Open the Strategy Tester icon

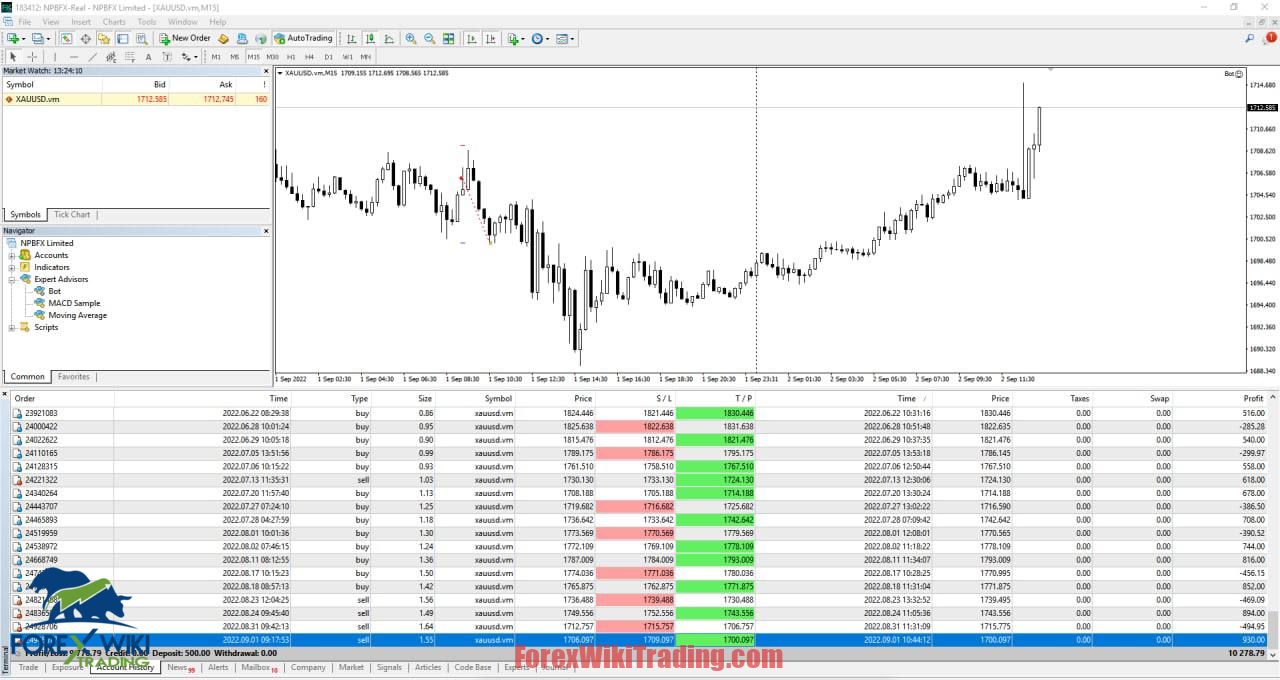point(141,39)
